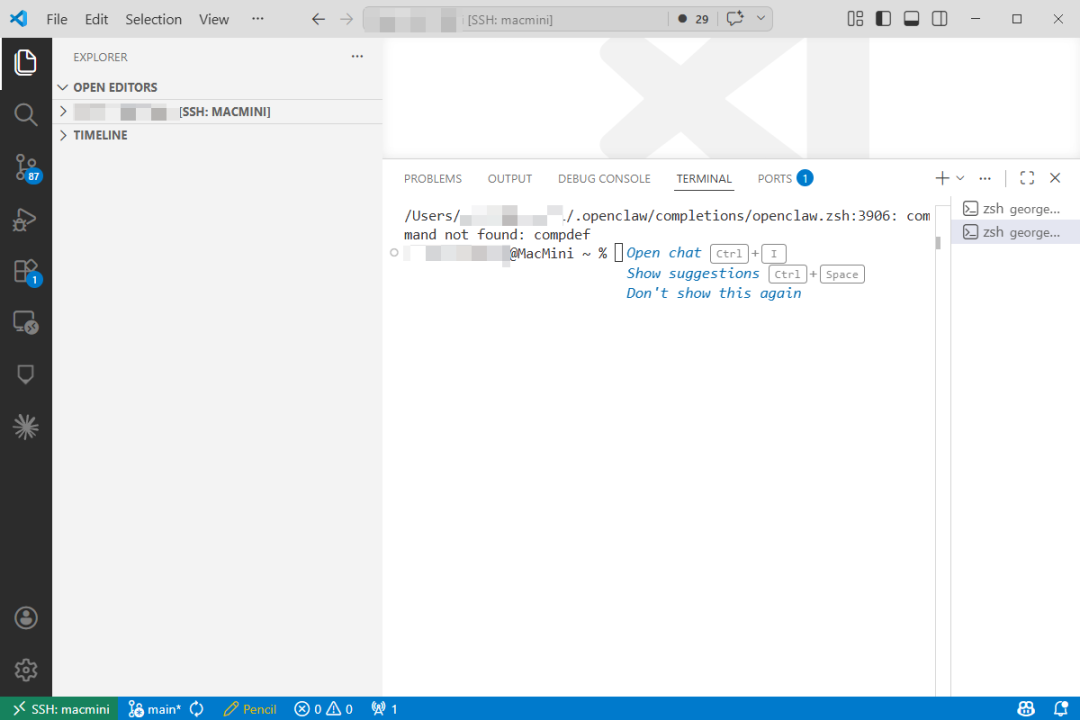This screenshot has height=720, width=1080.
Task: Open Source Control view with 87 badge
Action: (x=26, y=167)
